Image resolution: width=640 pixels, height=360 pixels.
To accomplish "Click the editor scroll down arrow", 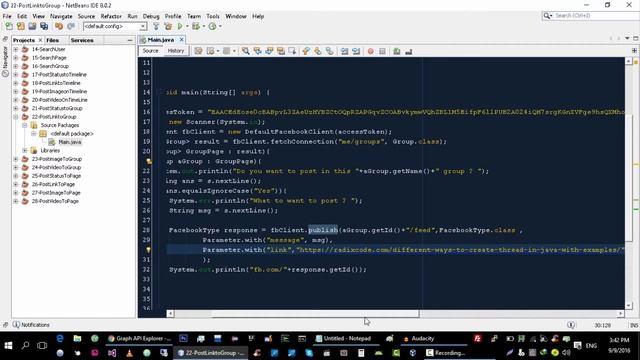I will pyautogui.click(x=629, y=305).
